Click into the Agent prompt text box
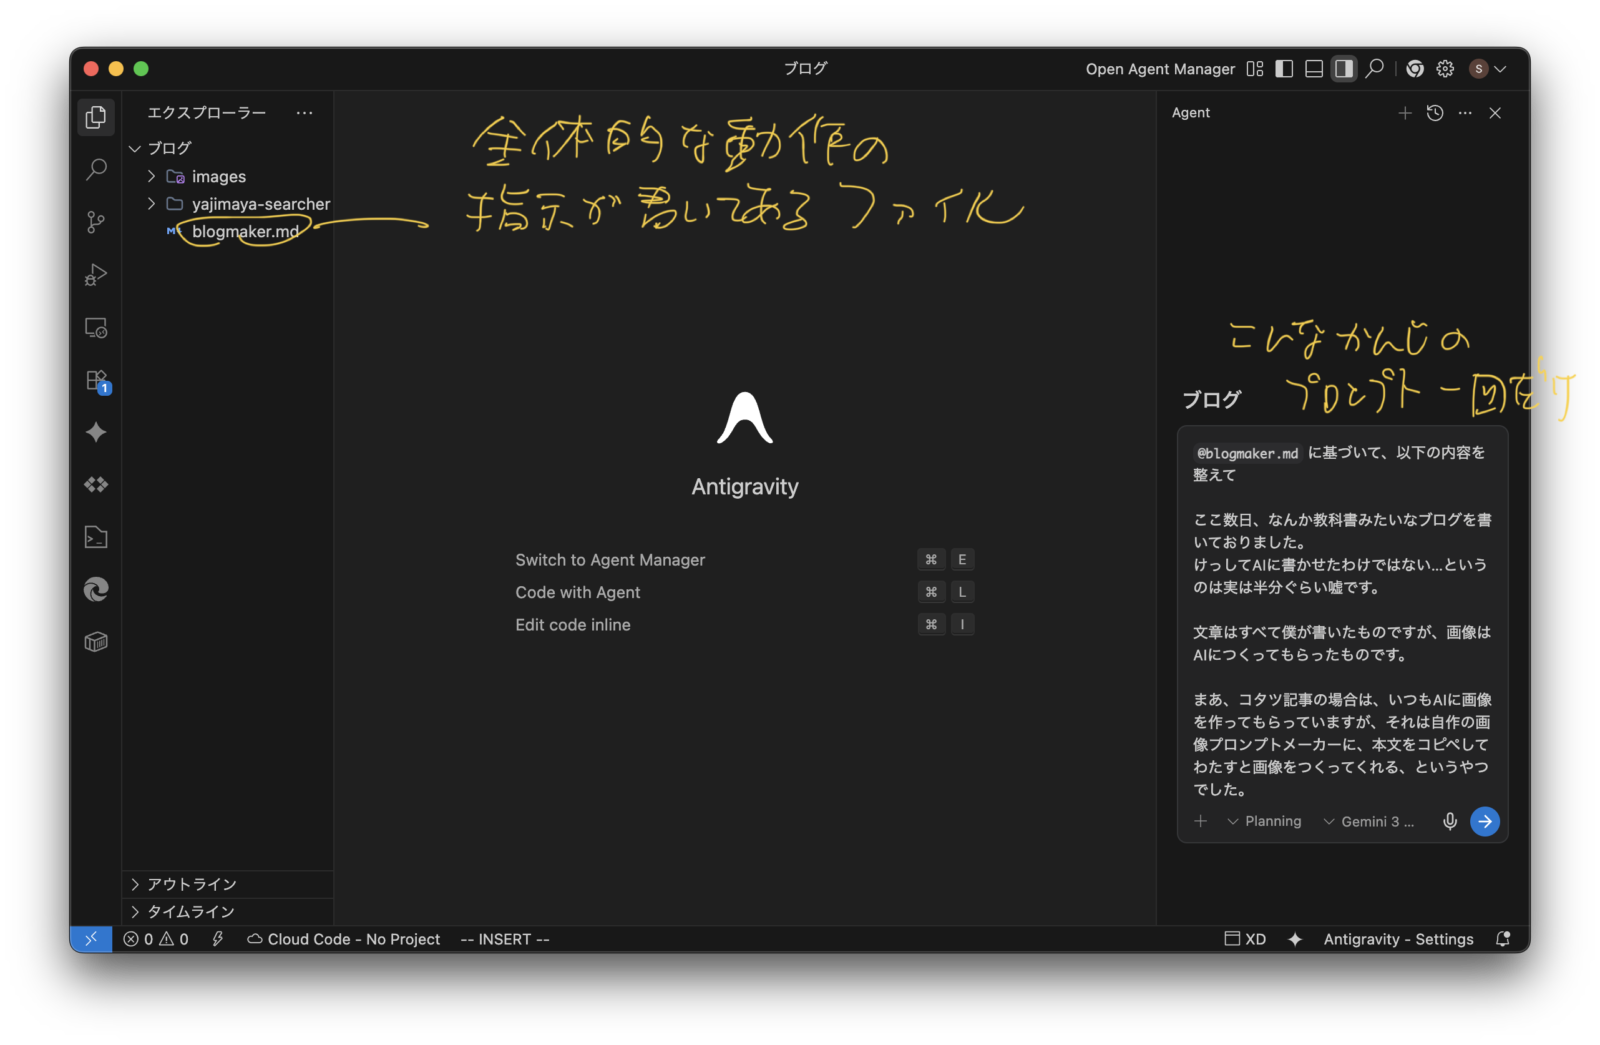The height and width of the screenshot is (1045, 1600). point(1341,620)
